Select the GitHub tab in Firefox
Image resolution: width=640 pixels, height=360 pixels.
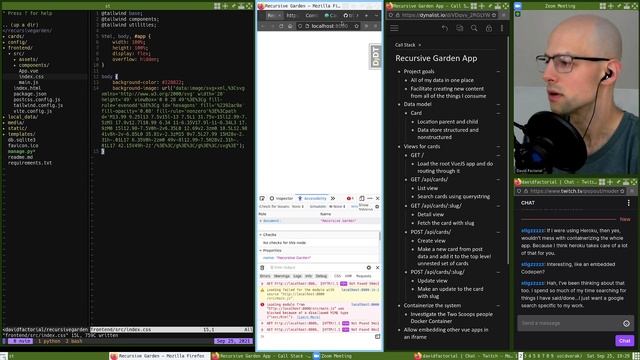coord(349,16)
